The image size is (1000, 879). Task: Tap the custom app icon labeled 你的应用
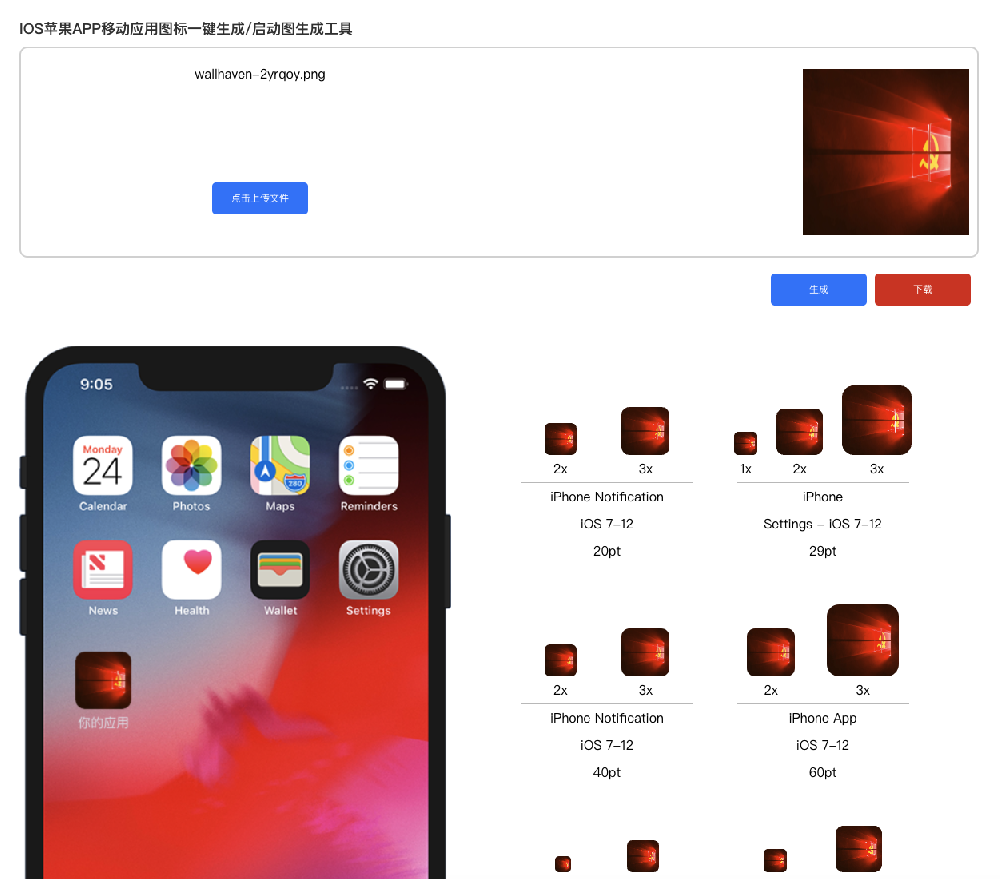[103, 680]
